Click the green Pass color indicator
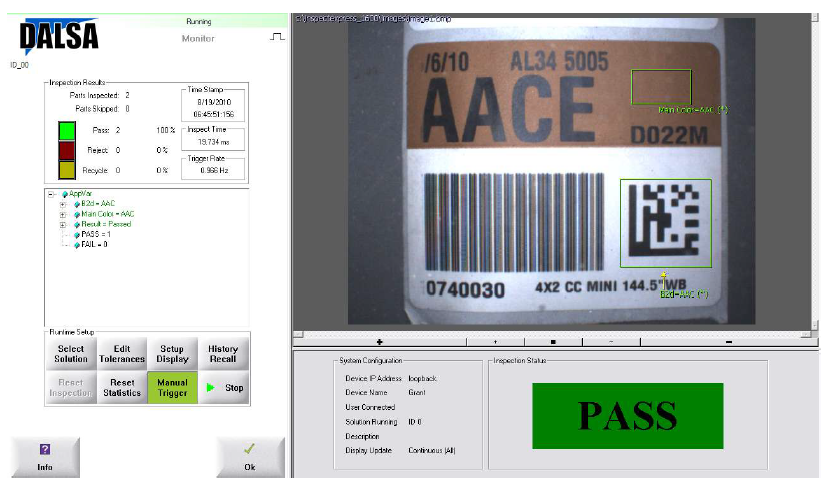The width and height of the screenshot is (825, 495). (67, 130)
